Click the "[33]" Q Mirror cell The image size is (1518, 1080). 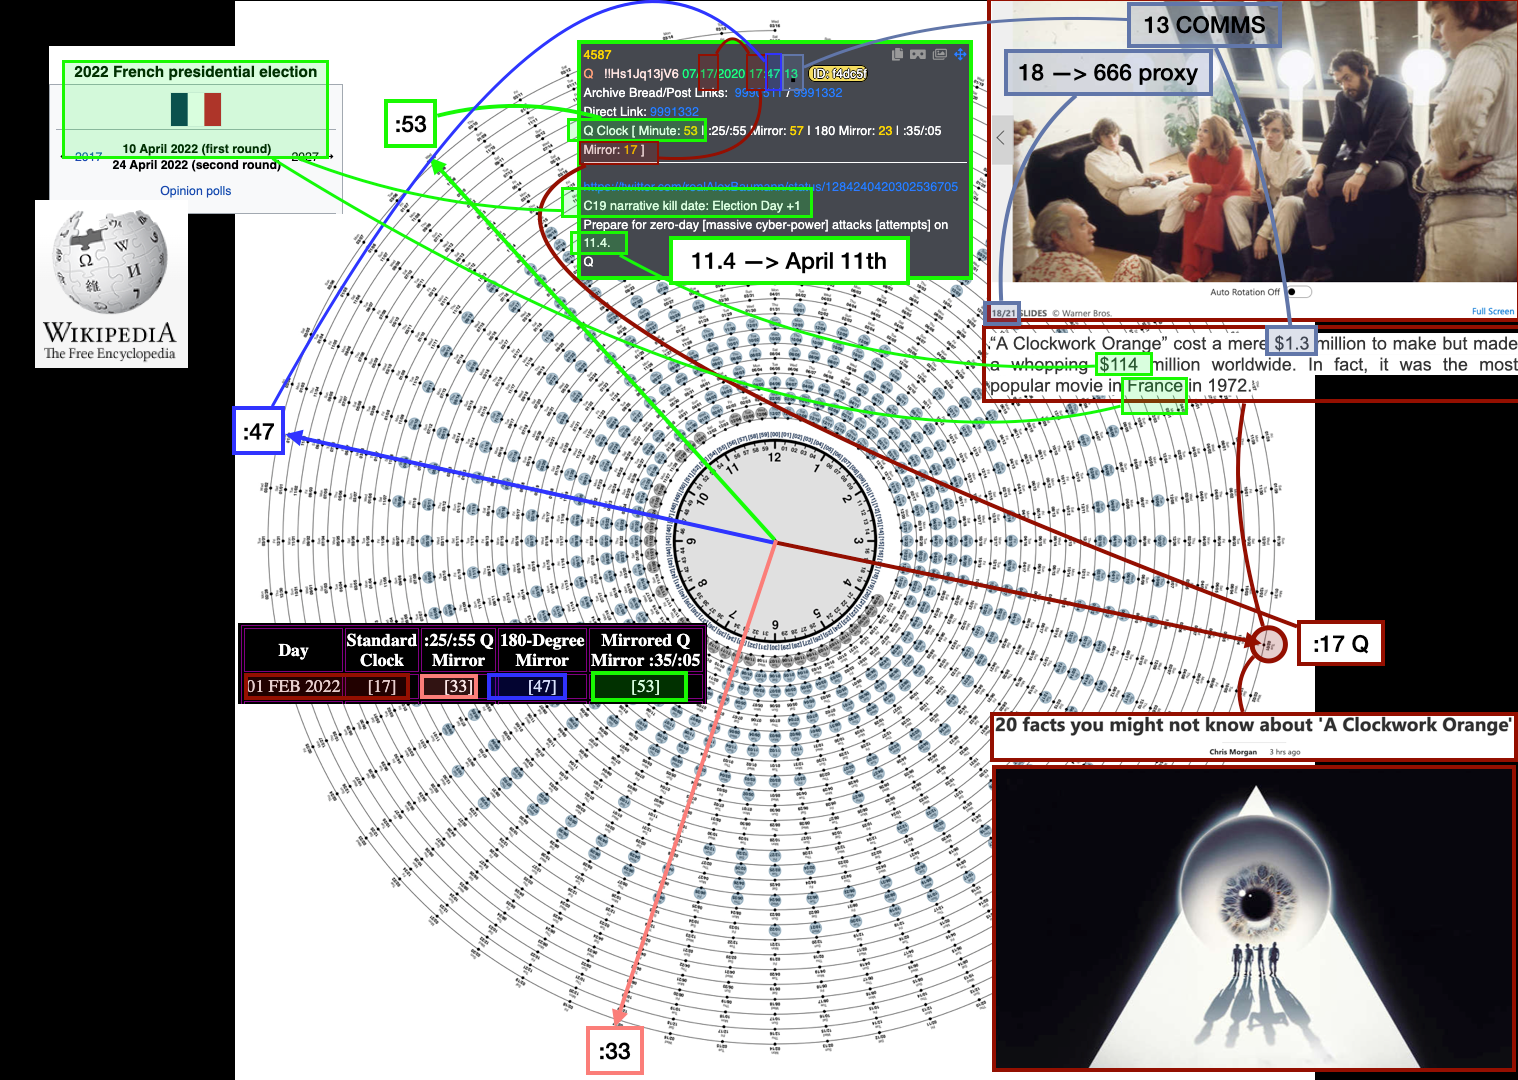[458, 686]
